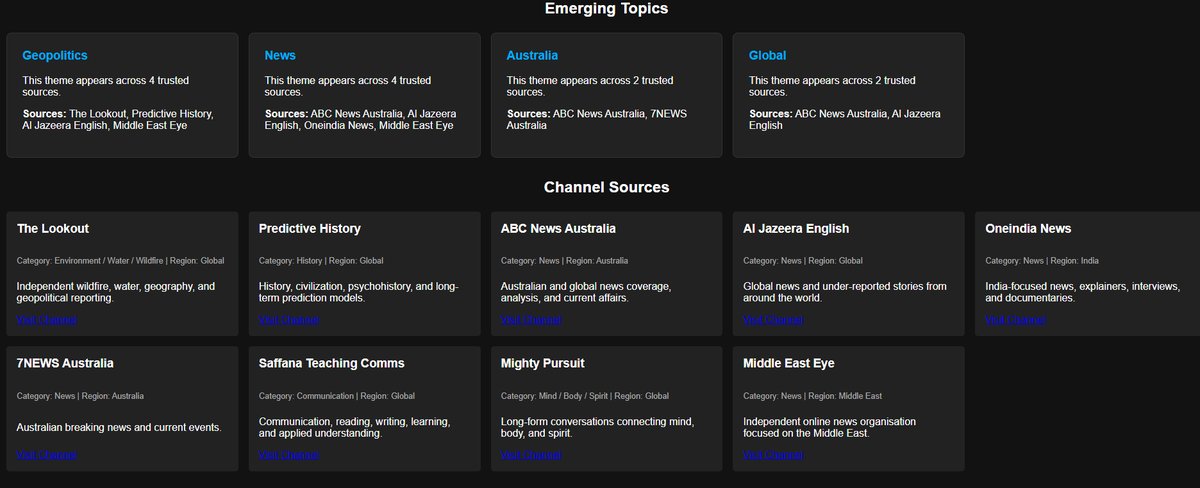Click the Middle East Eye card title
Image resolution: width=1200 pixels, height=488 pixels.
coord(789,364)
